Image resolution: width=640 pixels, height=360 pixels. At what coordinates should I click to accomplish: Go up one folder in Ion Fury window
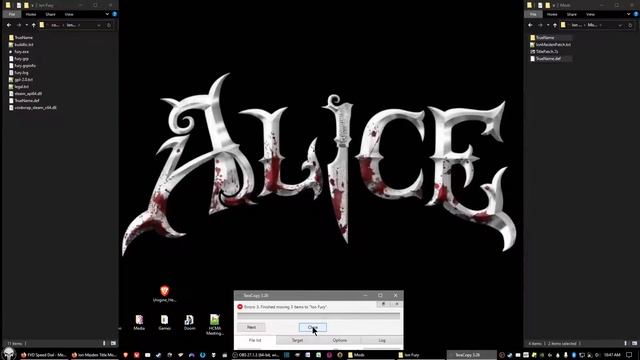pyautogui.click(x=34, y=25)
